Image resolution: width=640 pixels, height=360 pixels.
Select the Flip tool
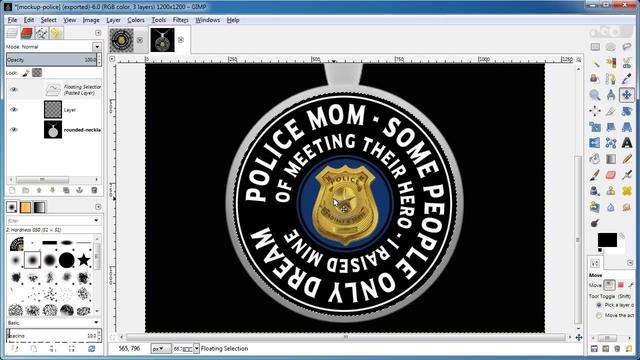click(595, 143)
